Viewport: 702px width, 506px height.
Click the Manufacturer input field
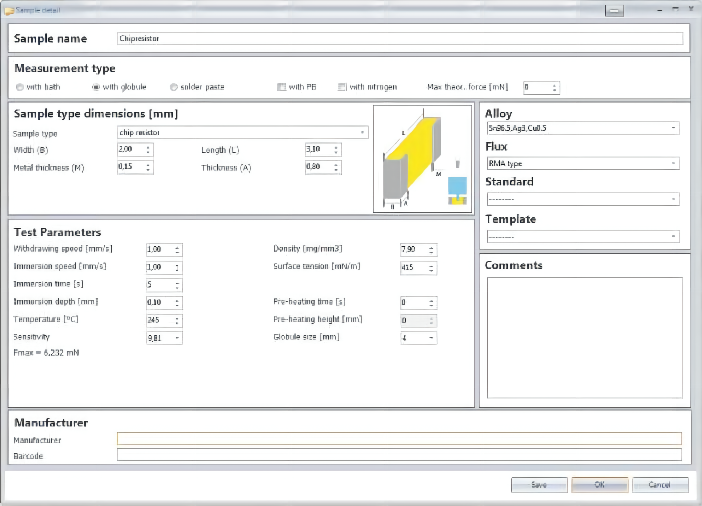click(399, 438)
